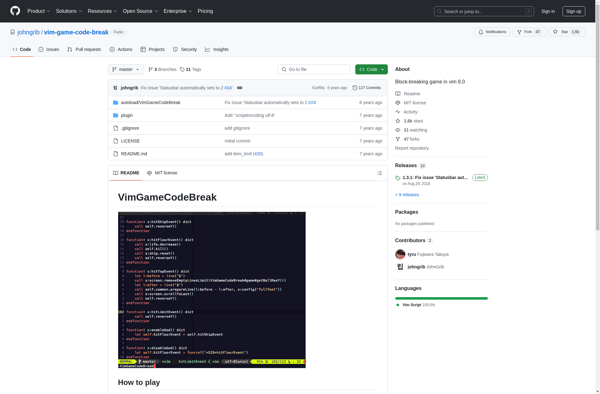Focus the Search or jump to field

(x=484, y=11)
